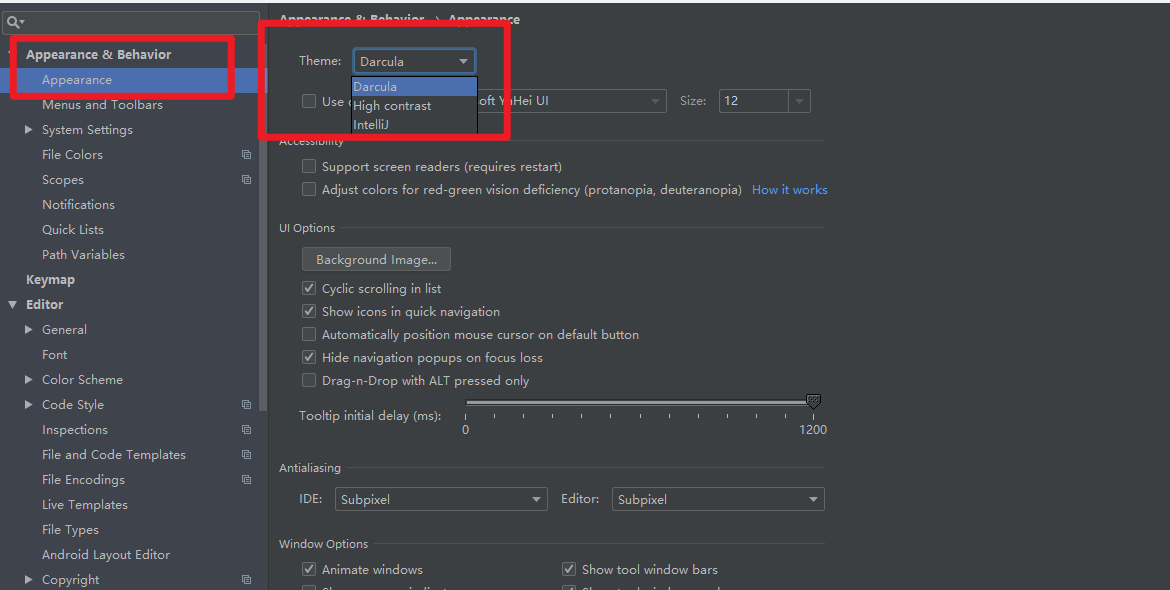Open Keymap settings in the sidebar
Image resolution: width=1170 pixels, height=590 pixels.
(x=50, y=280)
